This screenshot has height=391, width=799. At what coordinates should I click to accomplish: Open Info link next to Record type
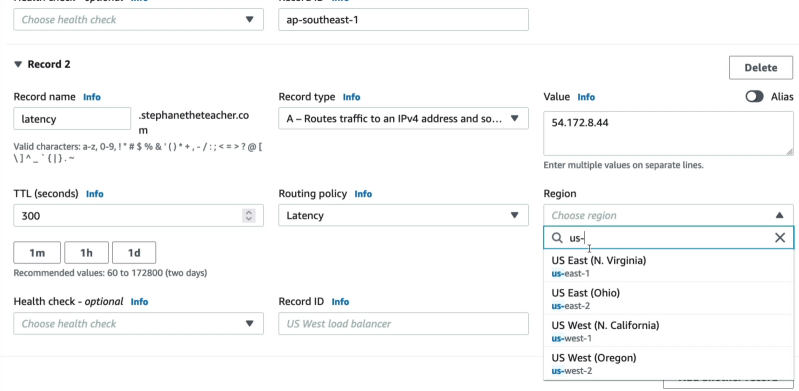(351, 97)
